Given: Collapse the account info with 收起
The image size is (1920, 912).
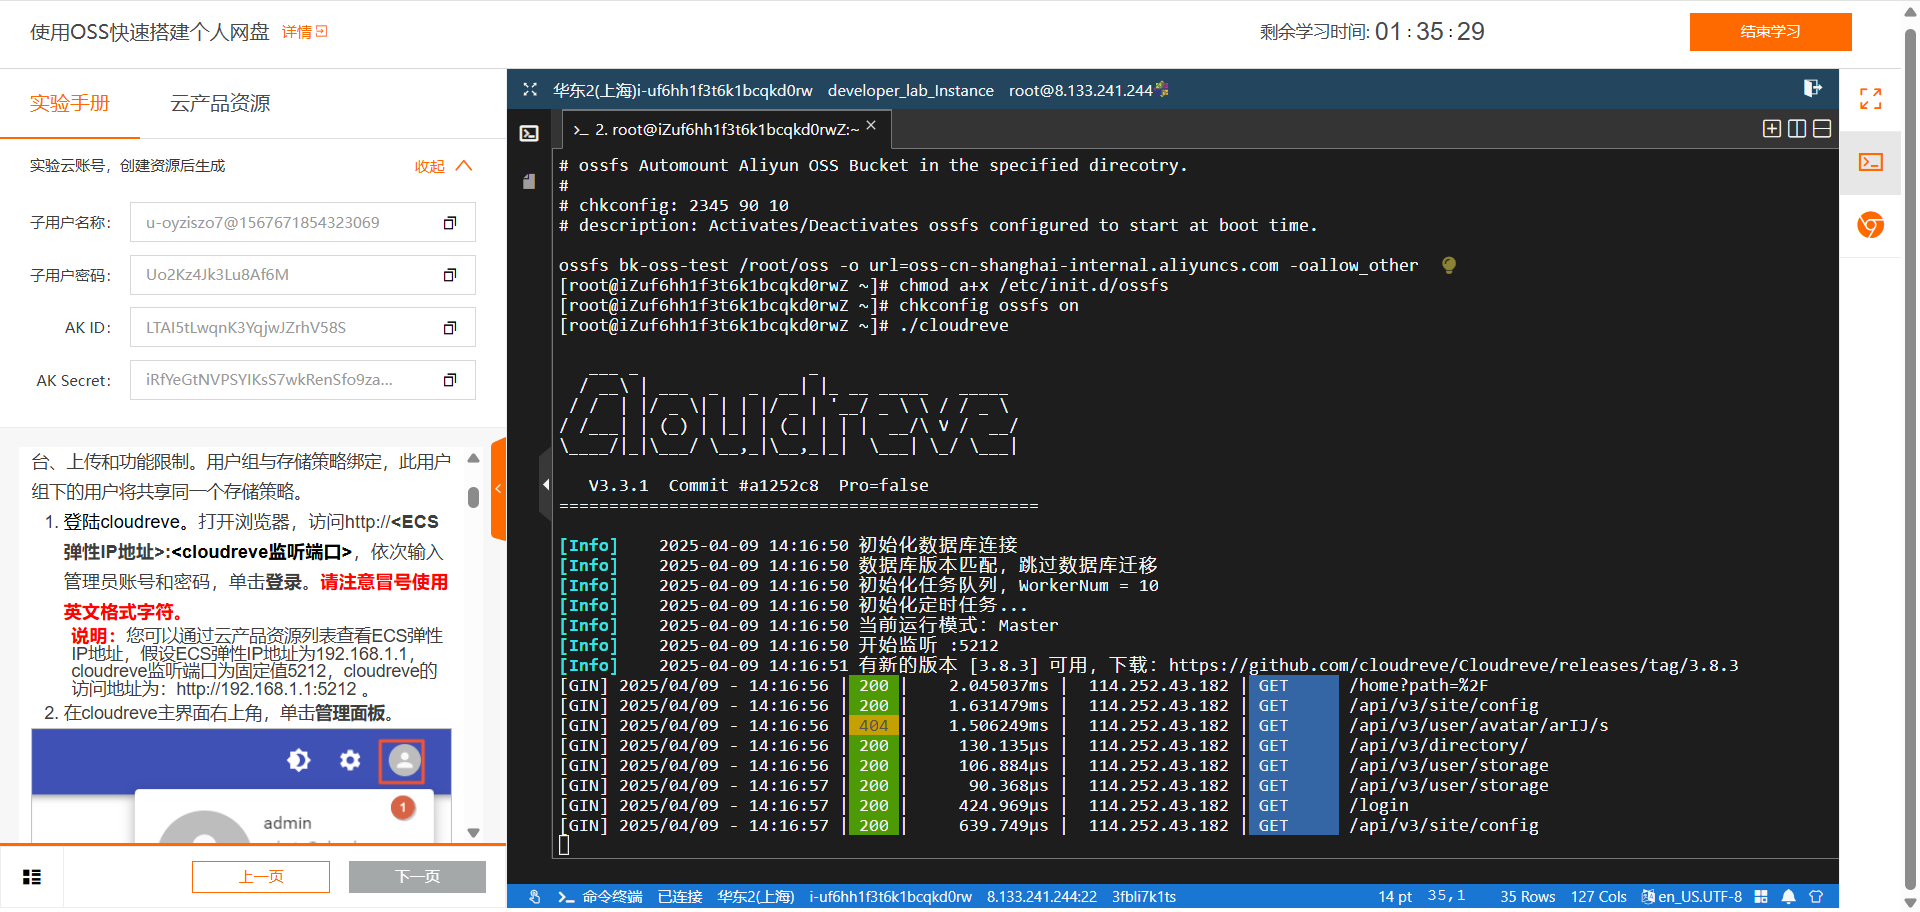Looking at the screenshot, I should point(443,166).
